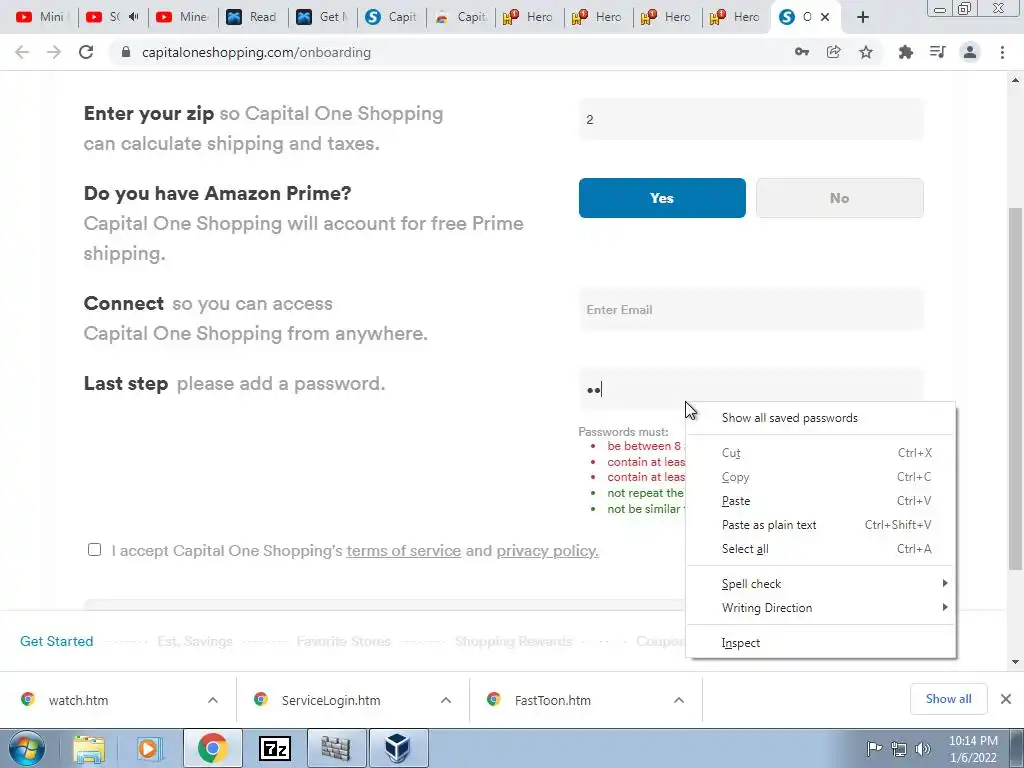Focus the Enter Email field
The width and height of the screenshot is (1024, 768).
(x=751, y=310)
